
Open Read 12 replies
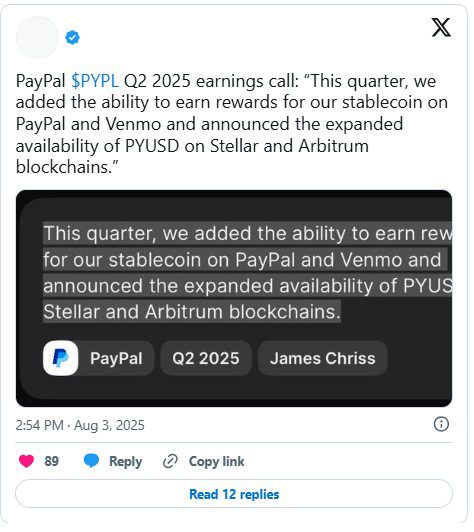pos(234,494)
